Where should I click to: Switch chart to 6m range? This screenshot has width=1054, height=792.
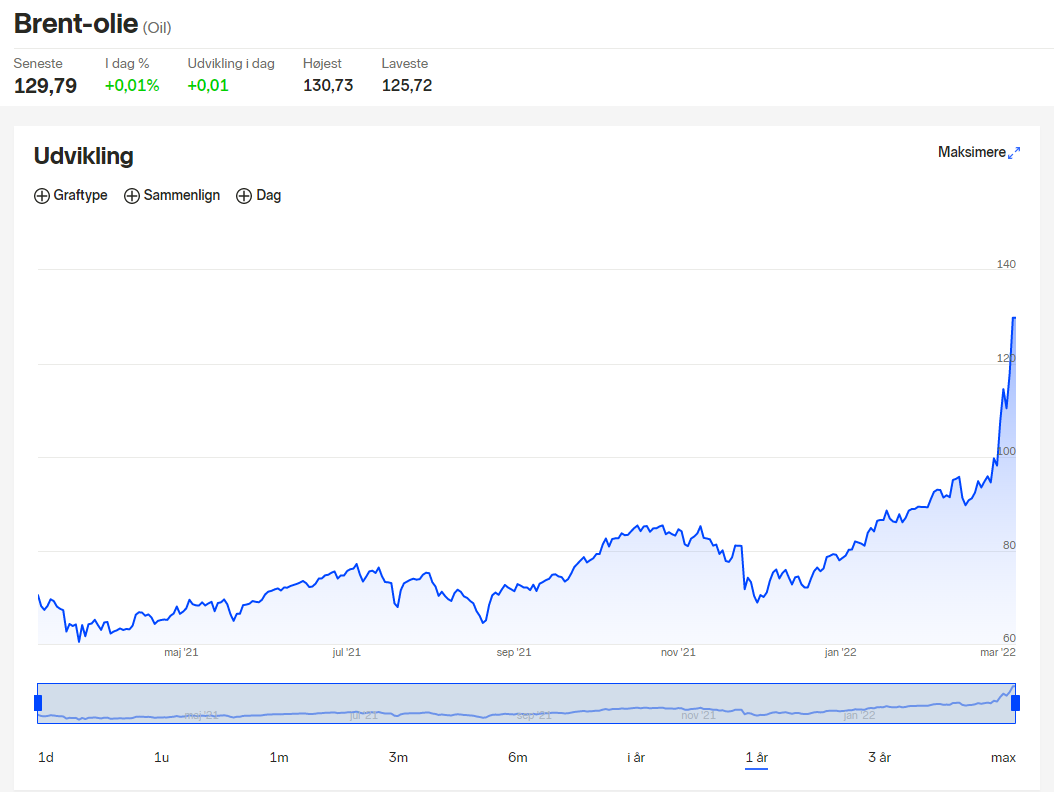[x=518, y=758]
